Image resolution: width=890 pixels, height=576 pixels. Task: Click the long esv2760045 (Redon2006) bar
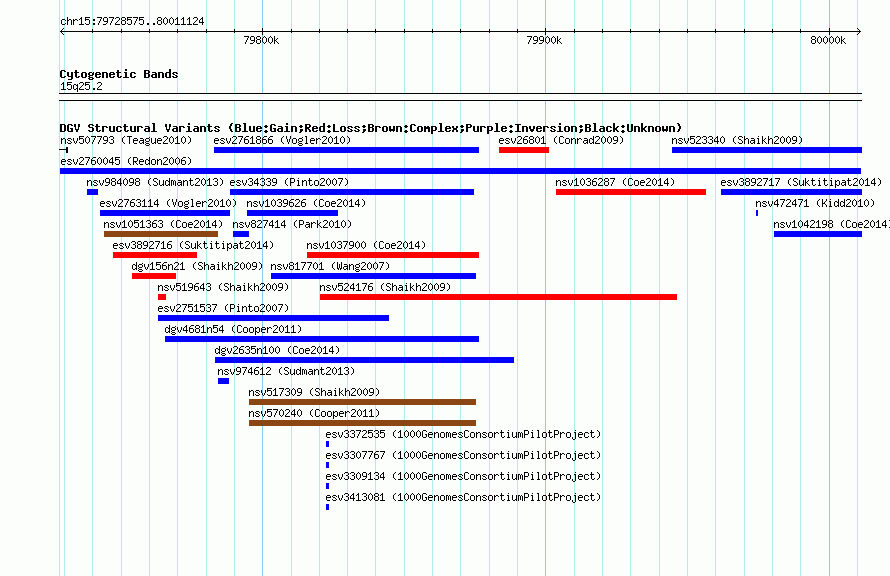tap(460, 171)
